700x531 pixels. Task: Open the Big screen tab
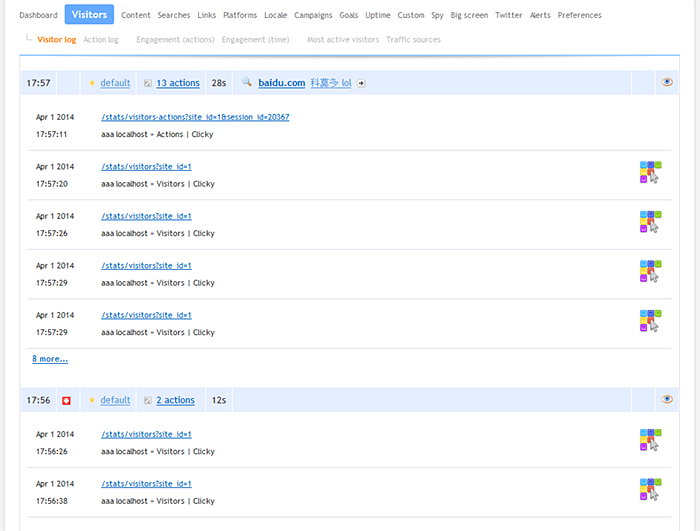point(469,15)
